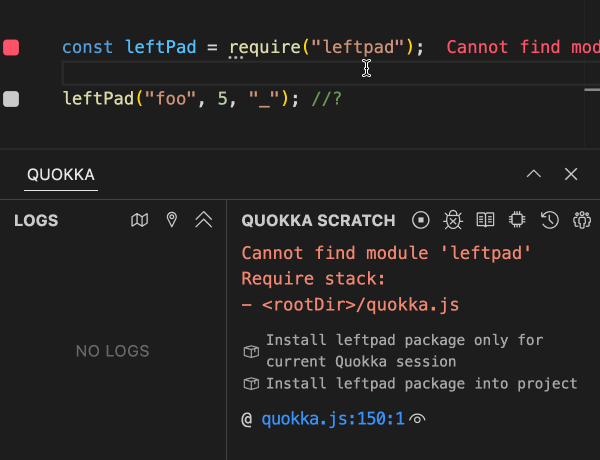Open the documentation book icon

(485, 220)
